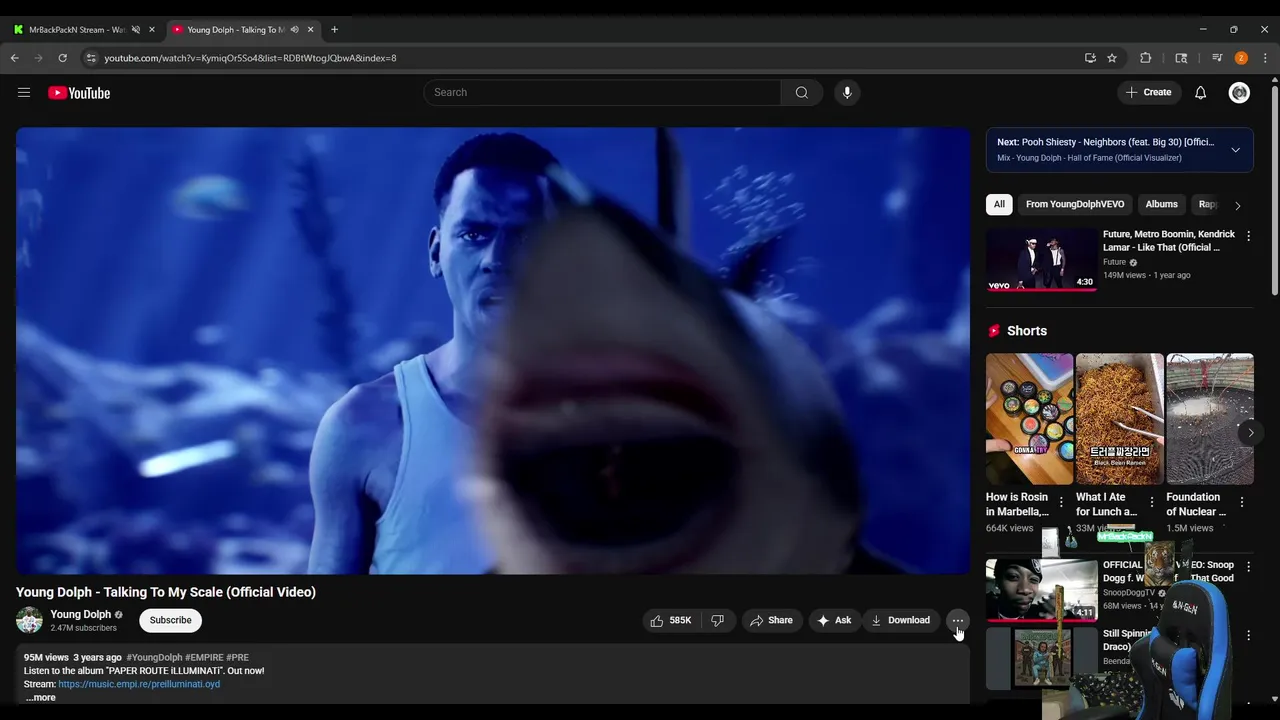Click the search magnifier button

tap(802, 93)
